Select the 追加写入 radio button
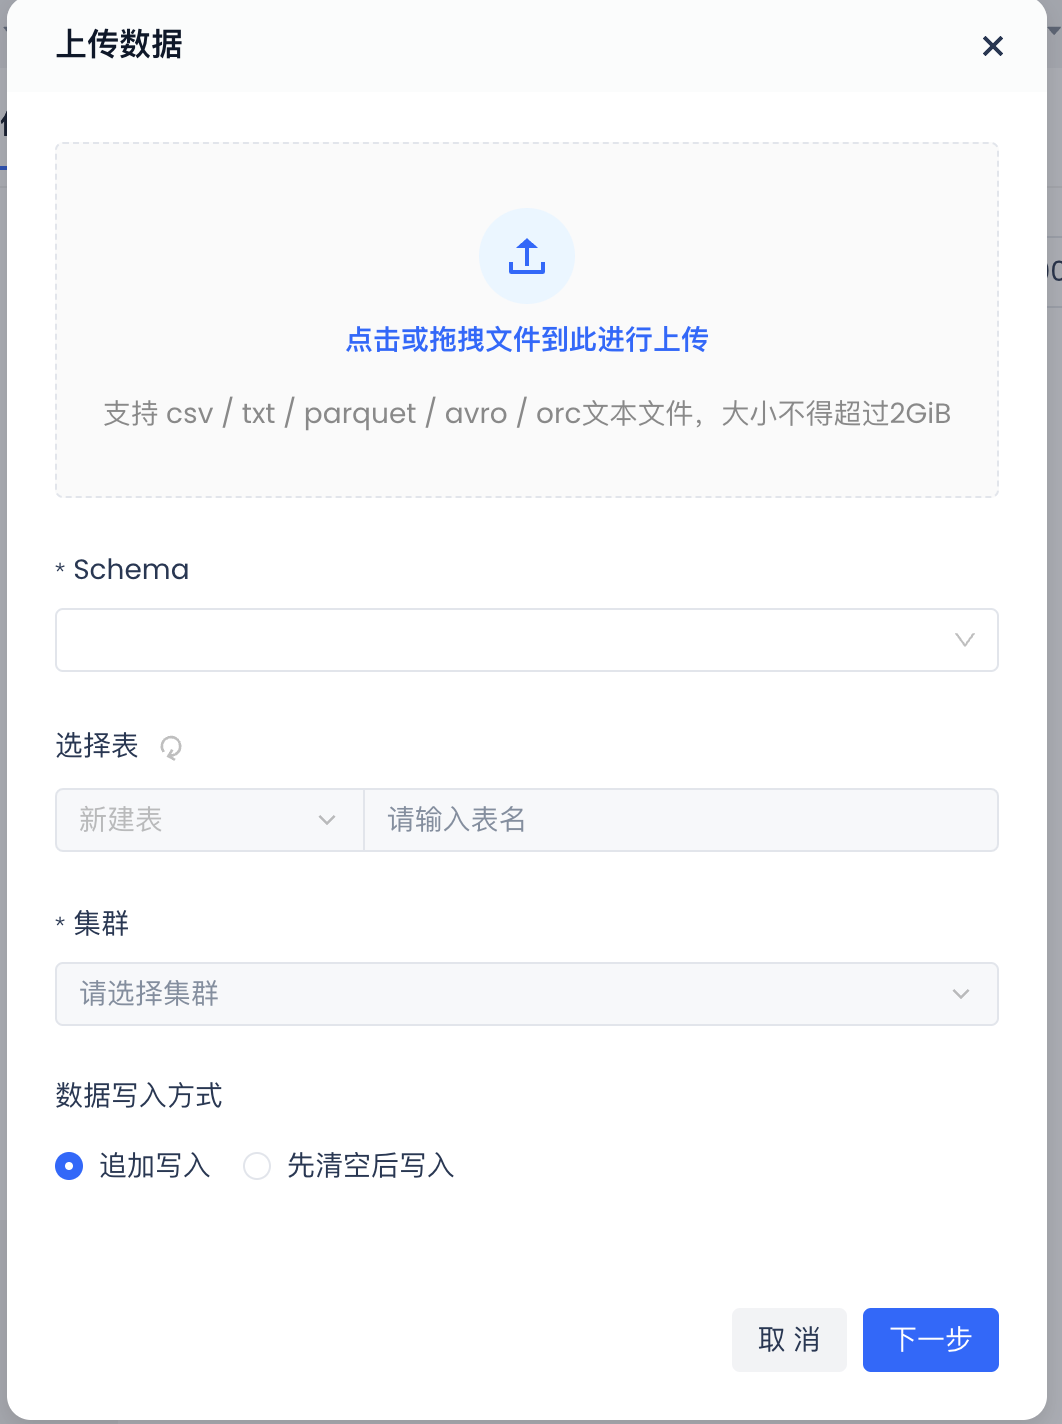 (69, 1166)
